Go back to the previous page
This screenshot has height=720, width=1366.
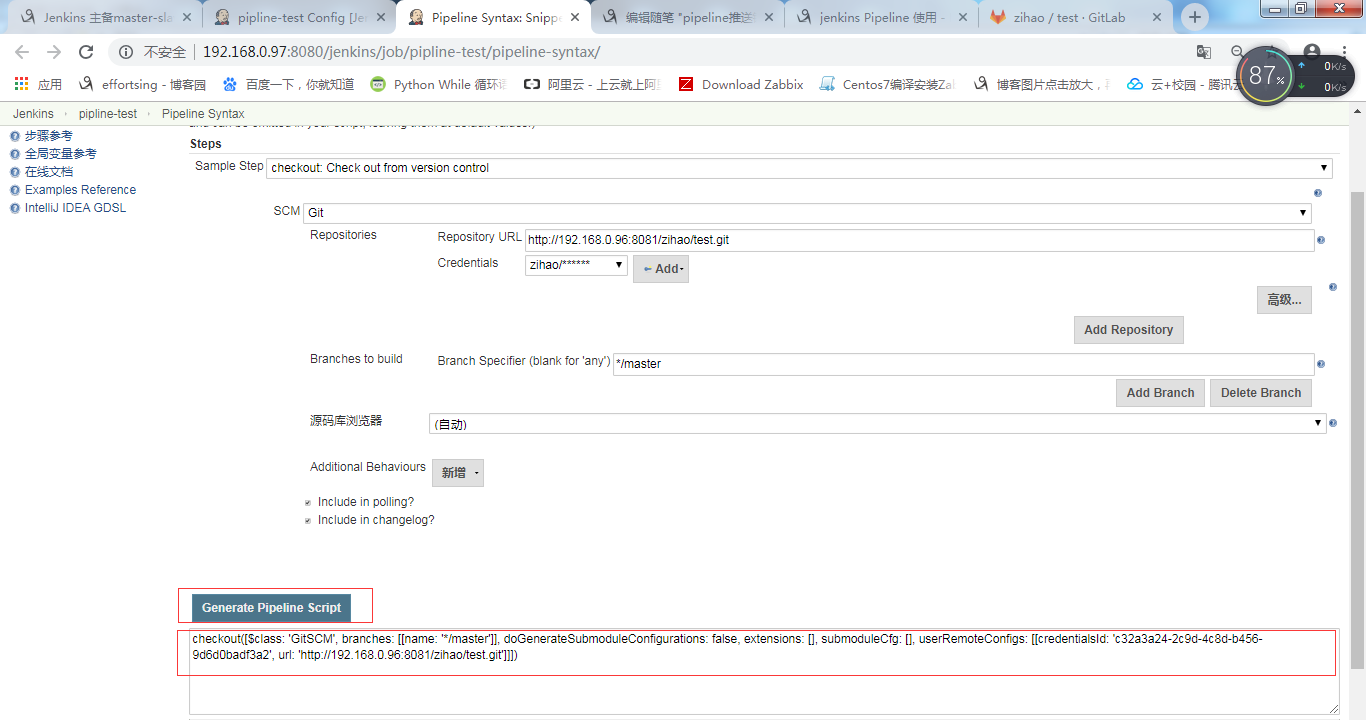(x=22, y=52)
